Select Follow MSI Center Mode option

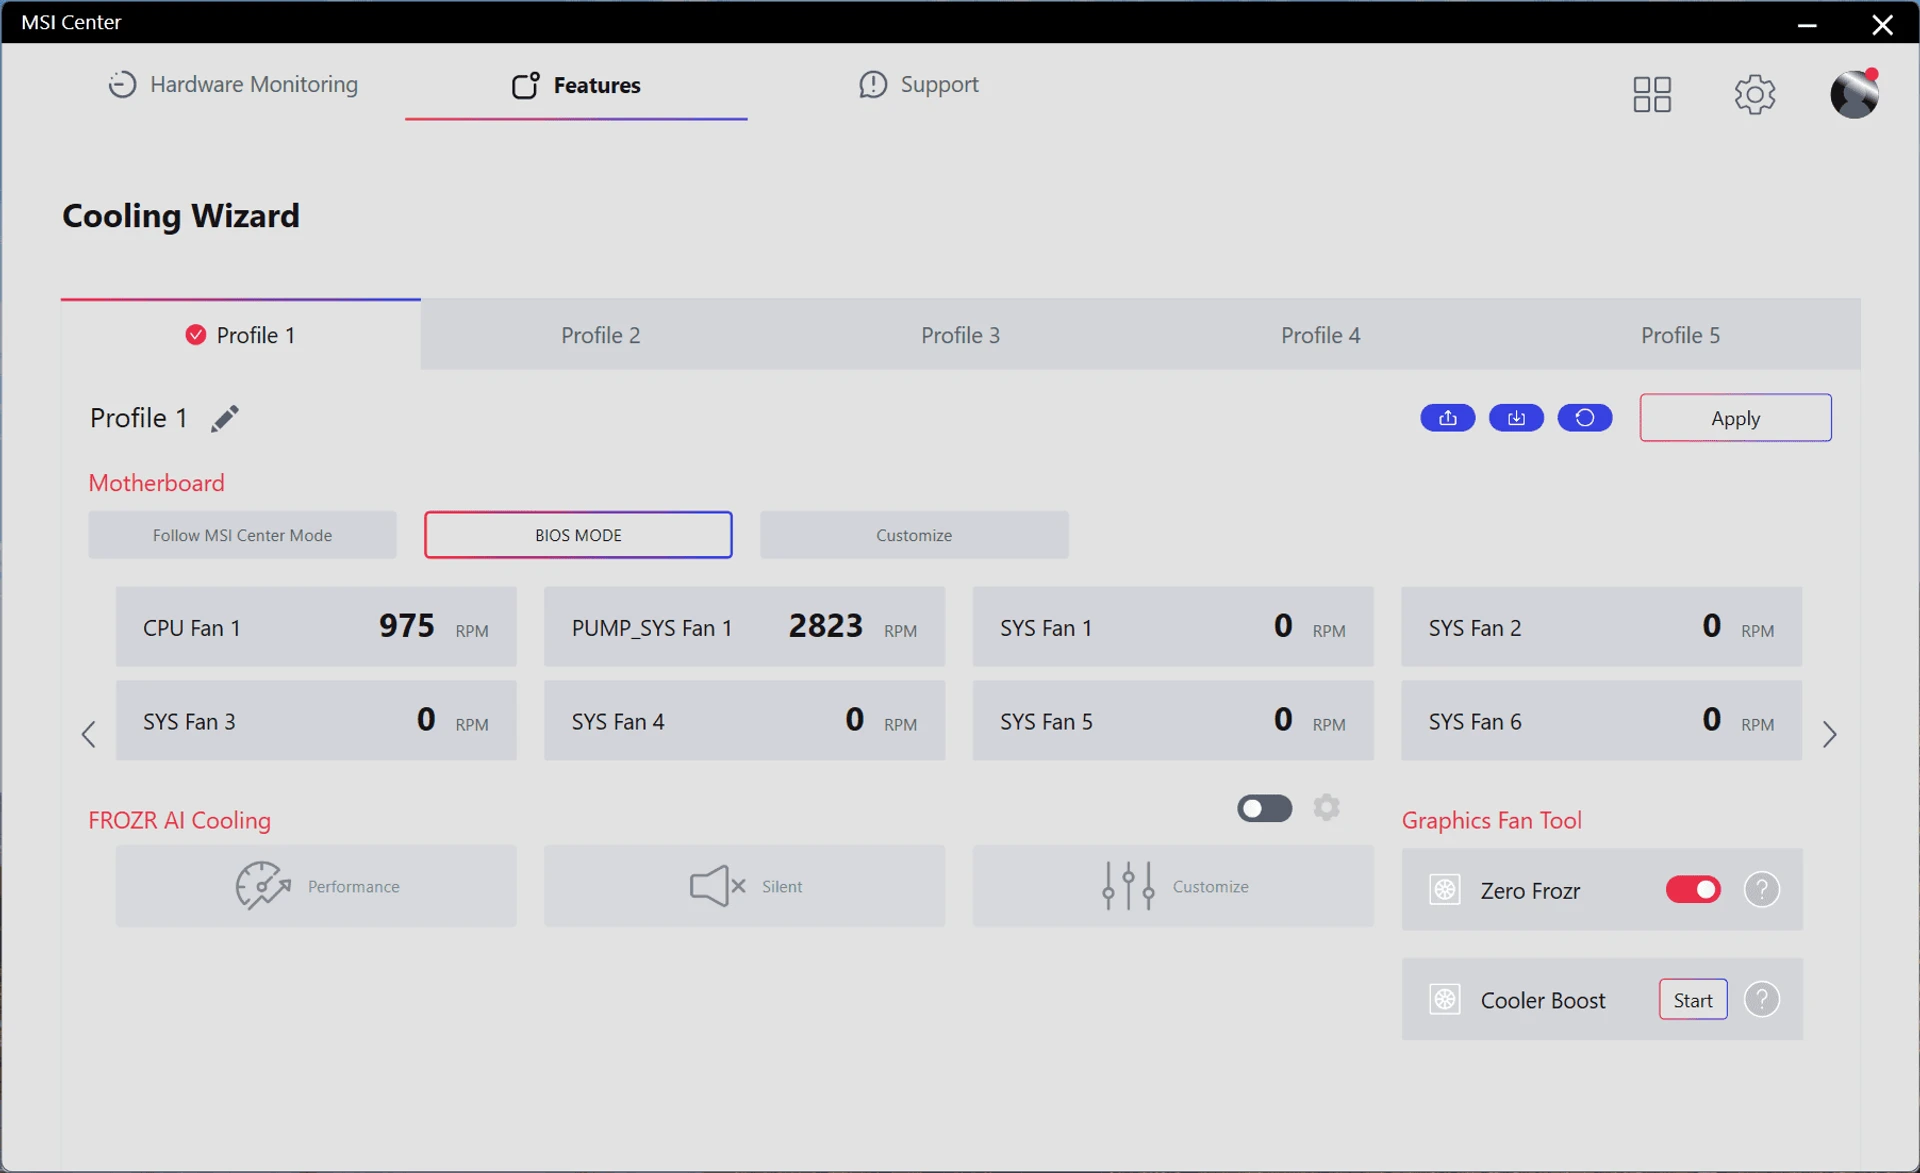pos(242,535)
